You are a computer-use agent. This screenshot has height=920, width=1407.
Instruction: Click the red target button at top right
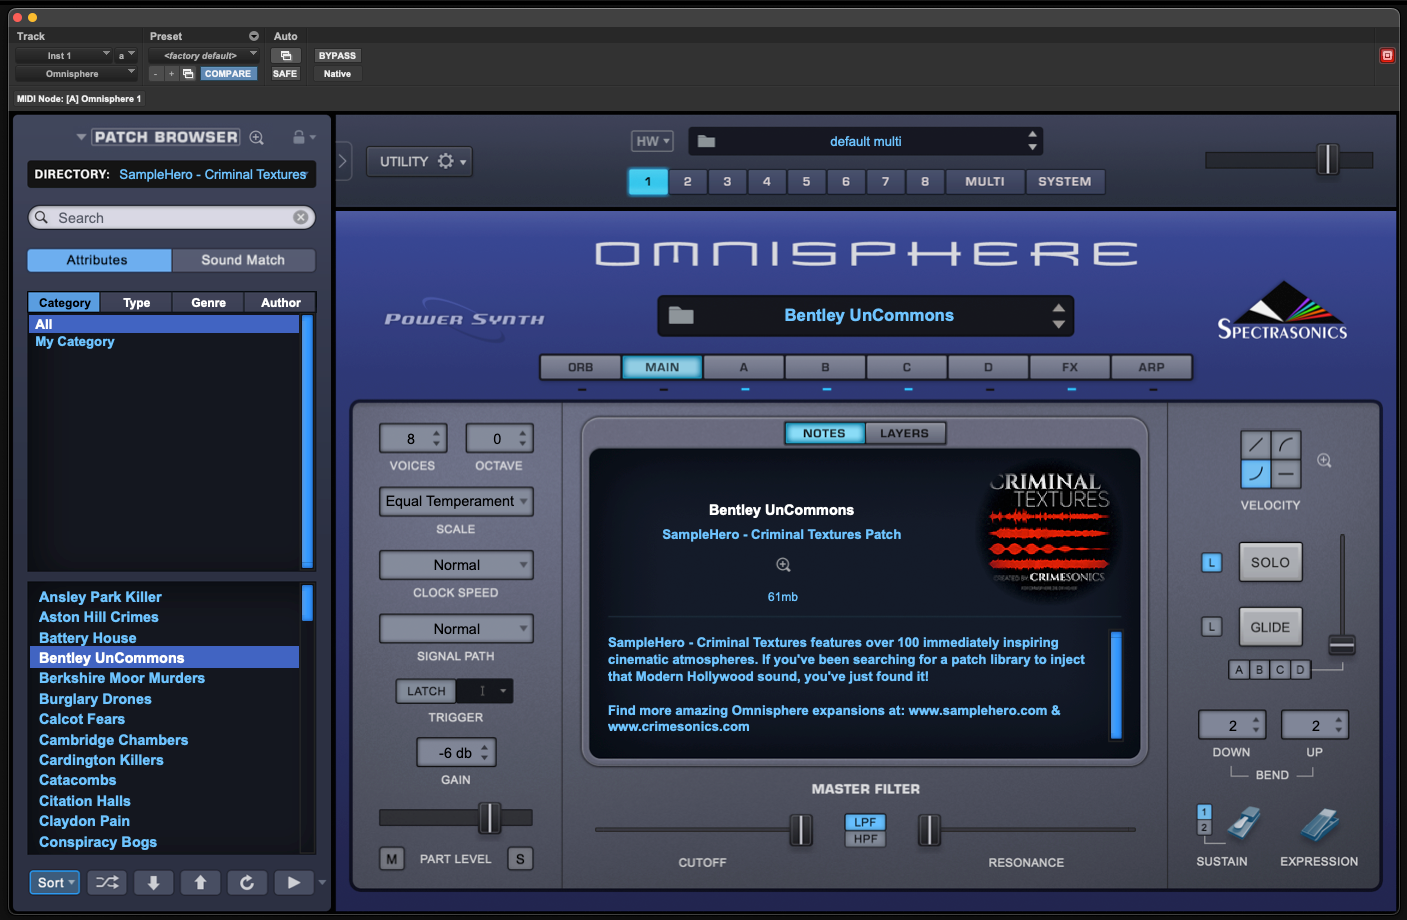(x=1387, y=56)
